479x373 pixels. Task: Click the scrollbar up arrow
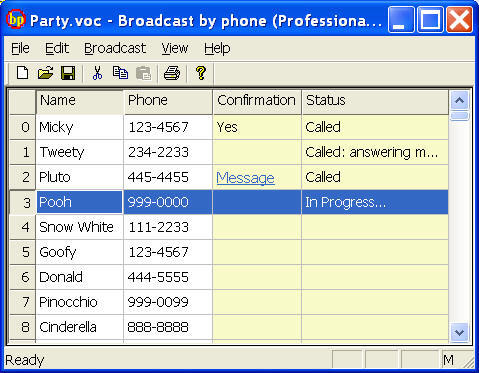460,100
